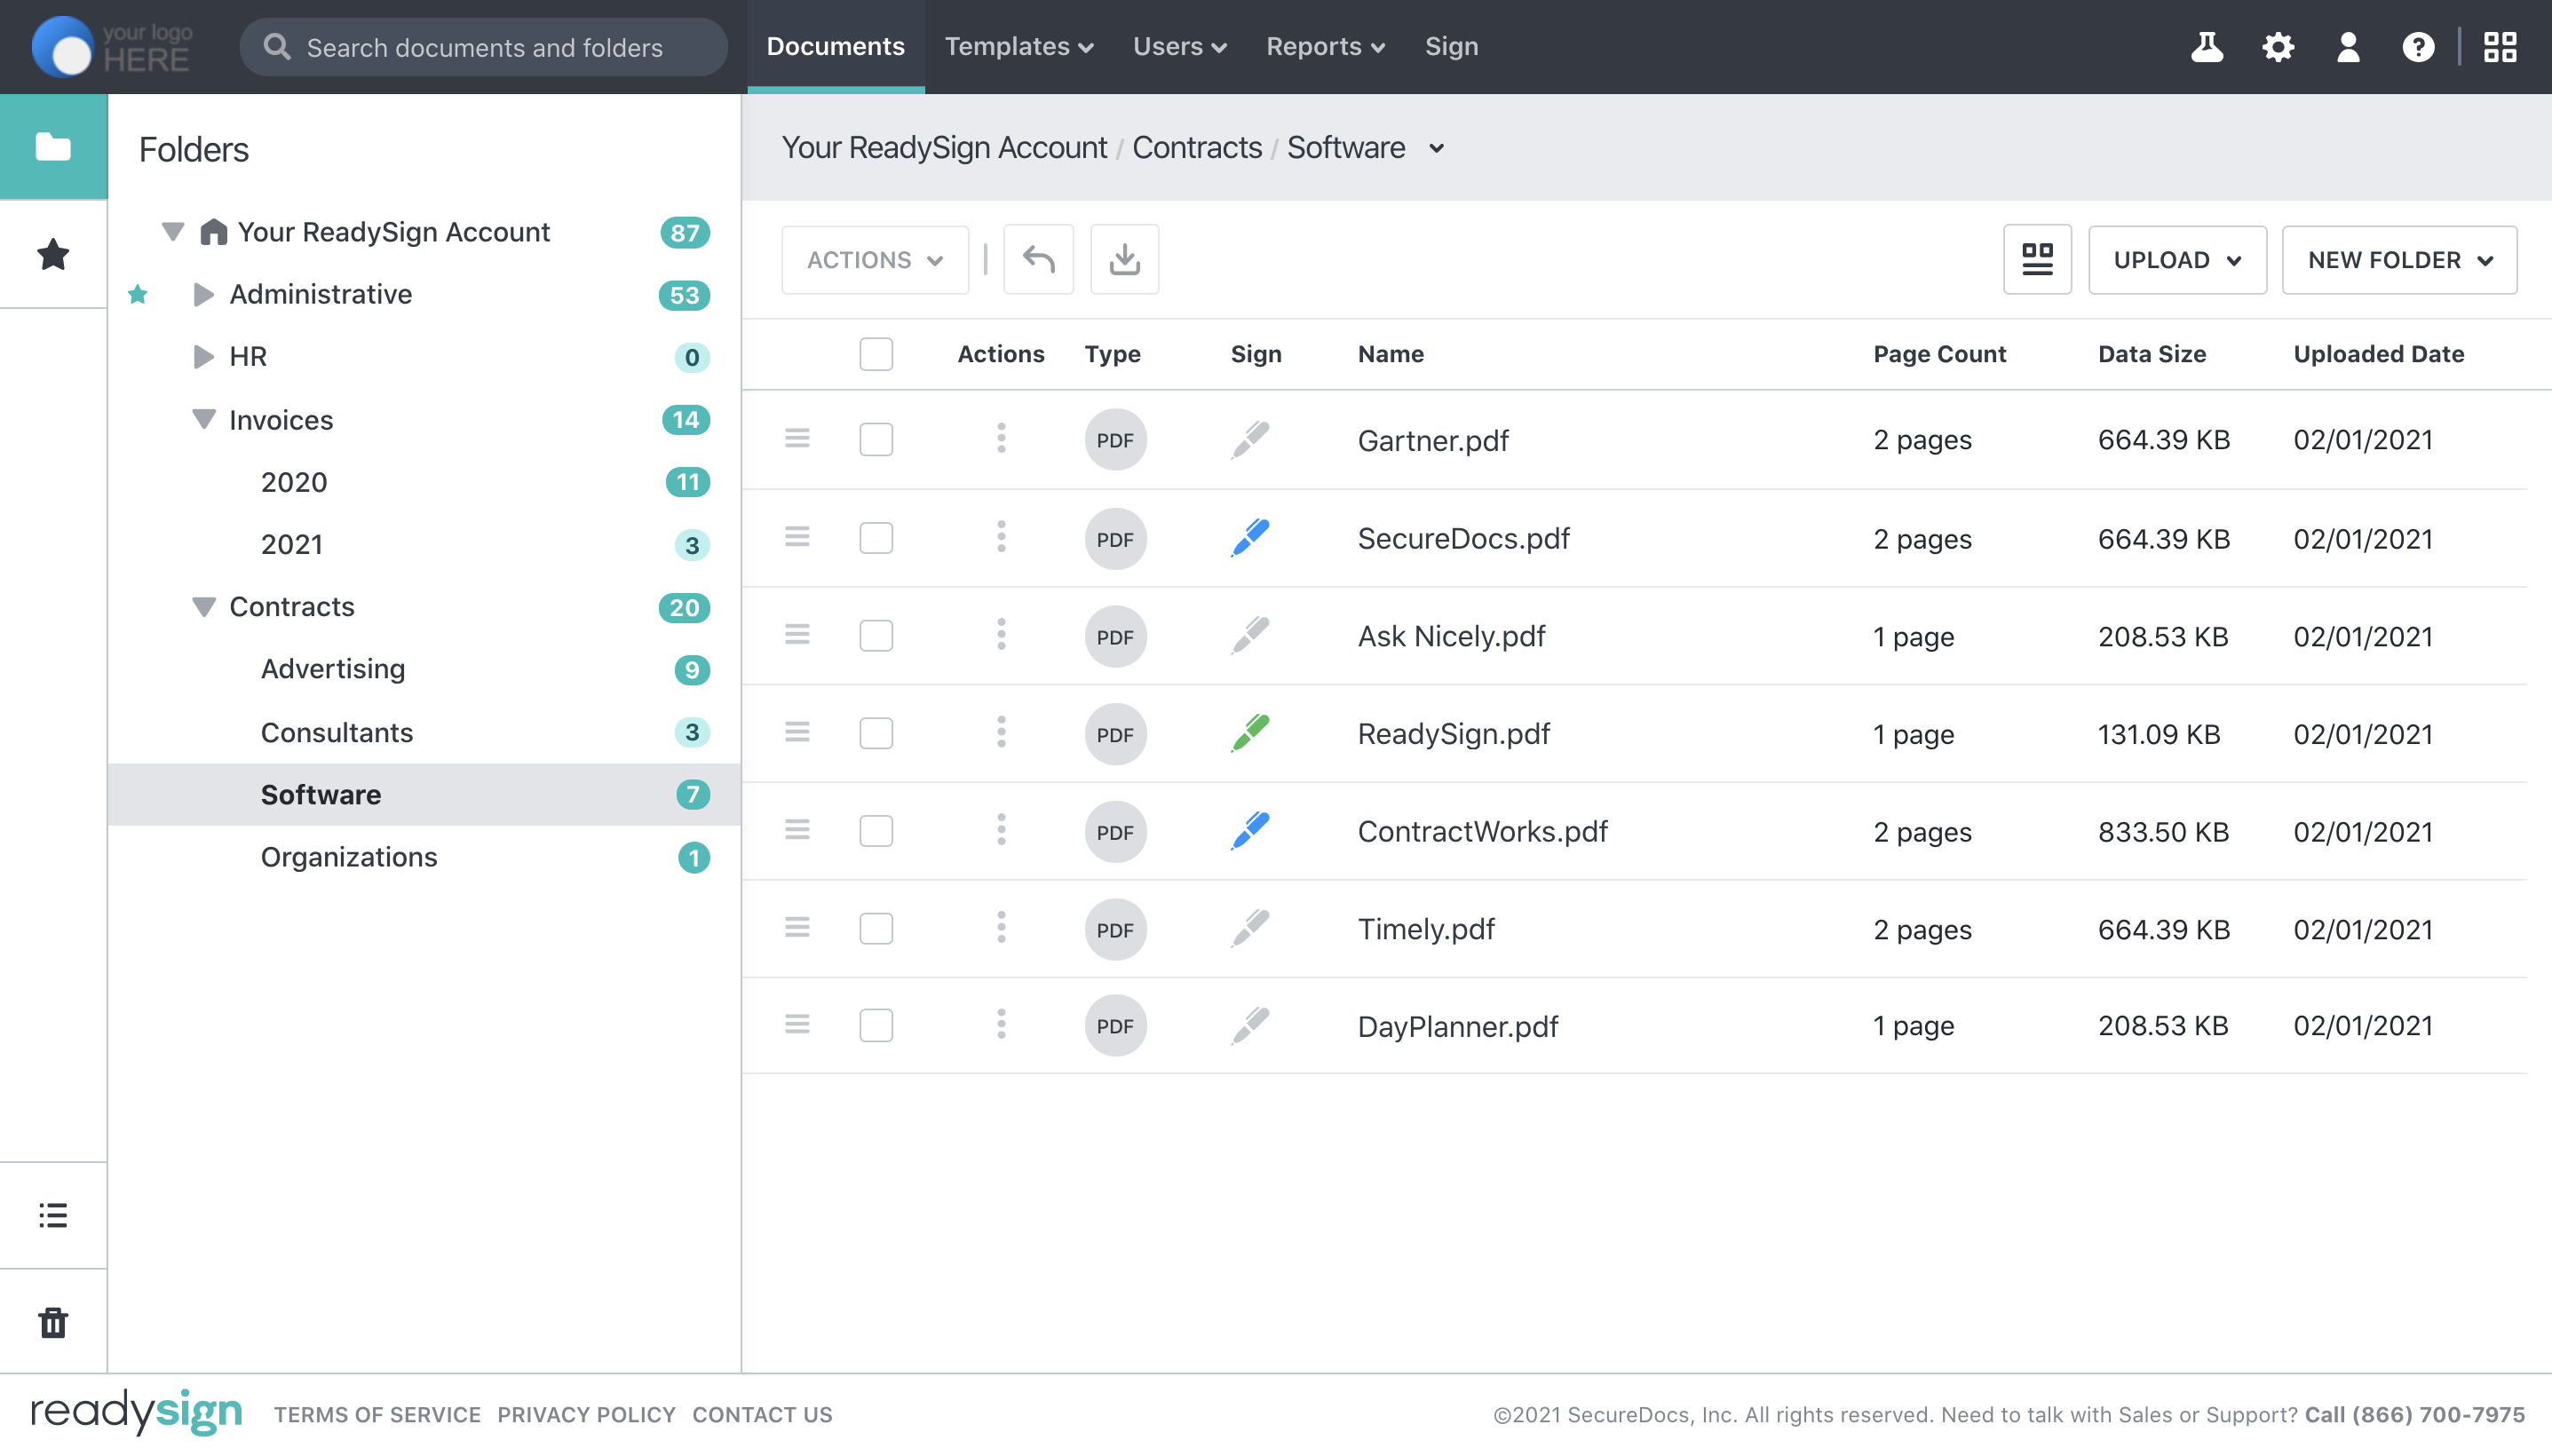Screen dimensions: 2552x1456
Task: Open the NEW FOLDER dropdown
Action: [2399, 260]
